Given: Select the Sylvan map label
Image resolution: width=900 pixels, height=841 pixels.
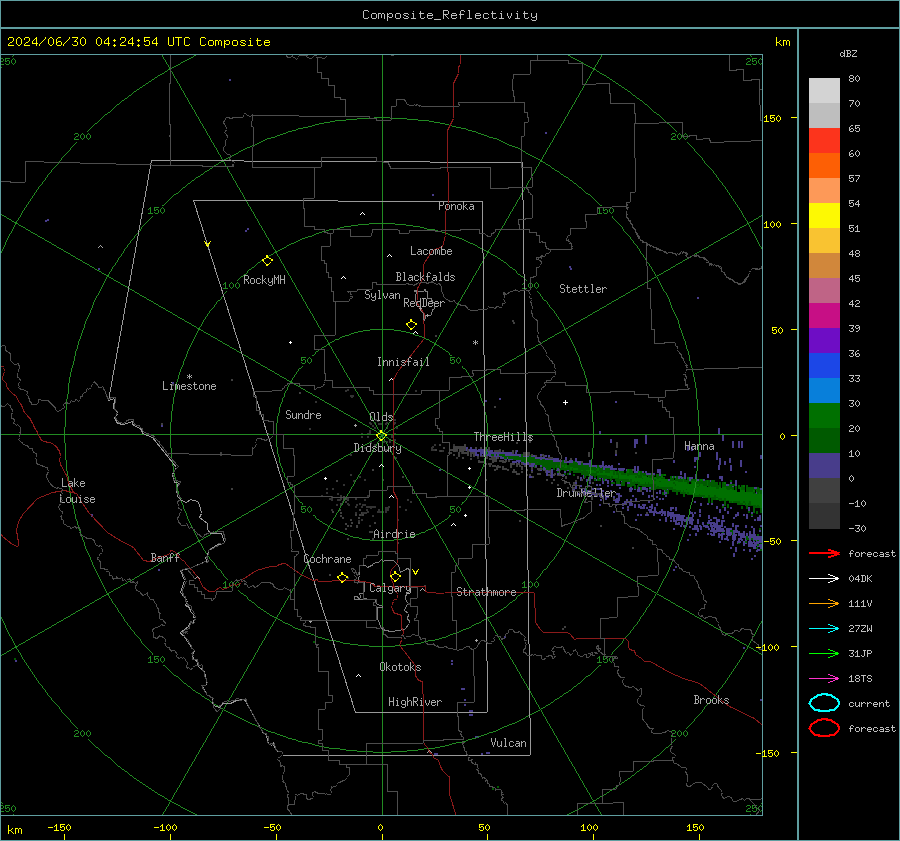Looking at the screenshot, I should 382,295.
